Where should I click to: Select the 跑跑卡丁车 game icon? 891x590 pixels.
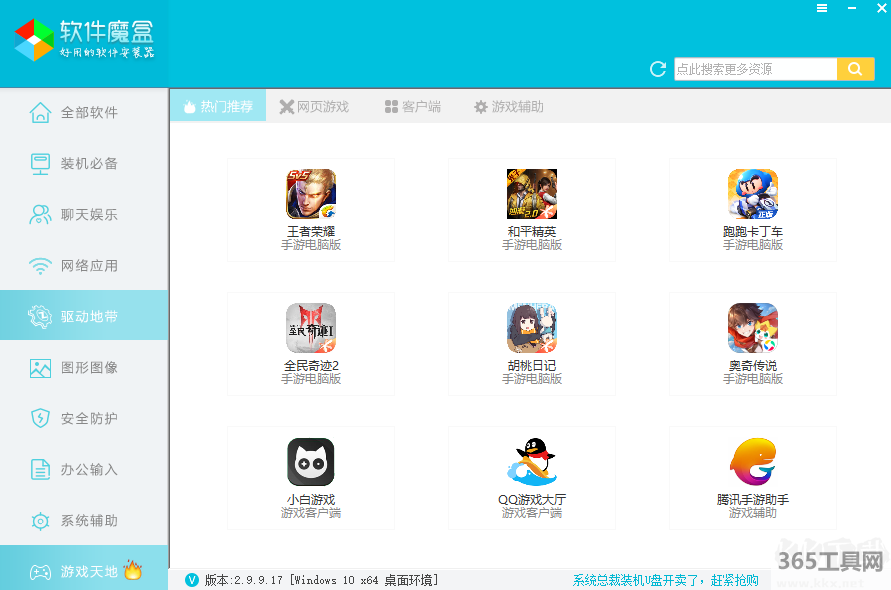point(752,194)
